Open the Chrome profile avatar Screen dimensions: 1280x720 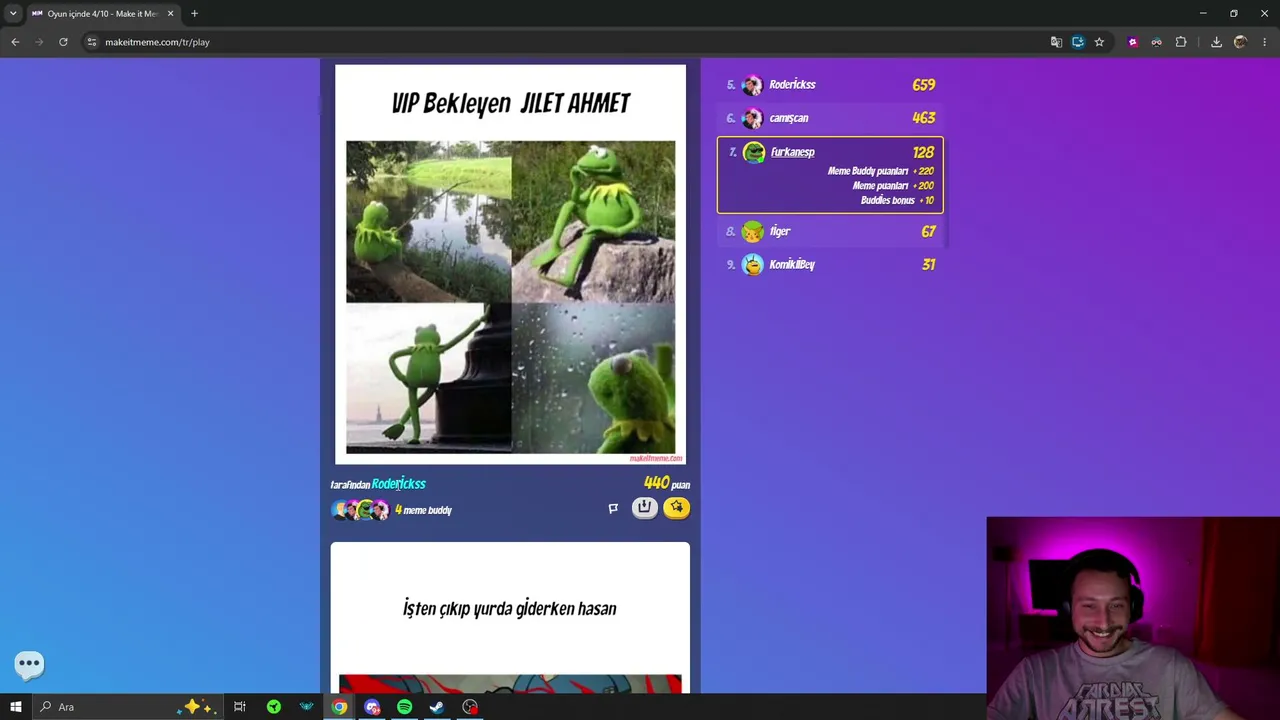(x=1240, y=42)
